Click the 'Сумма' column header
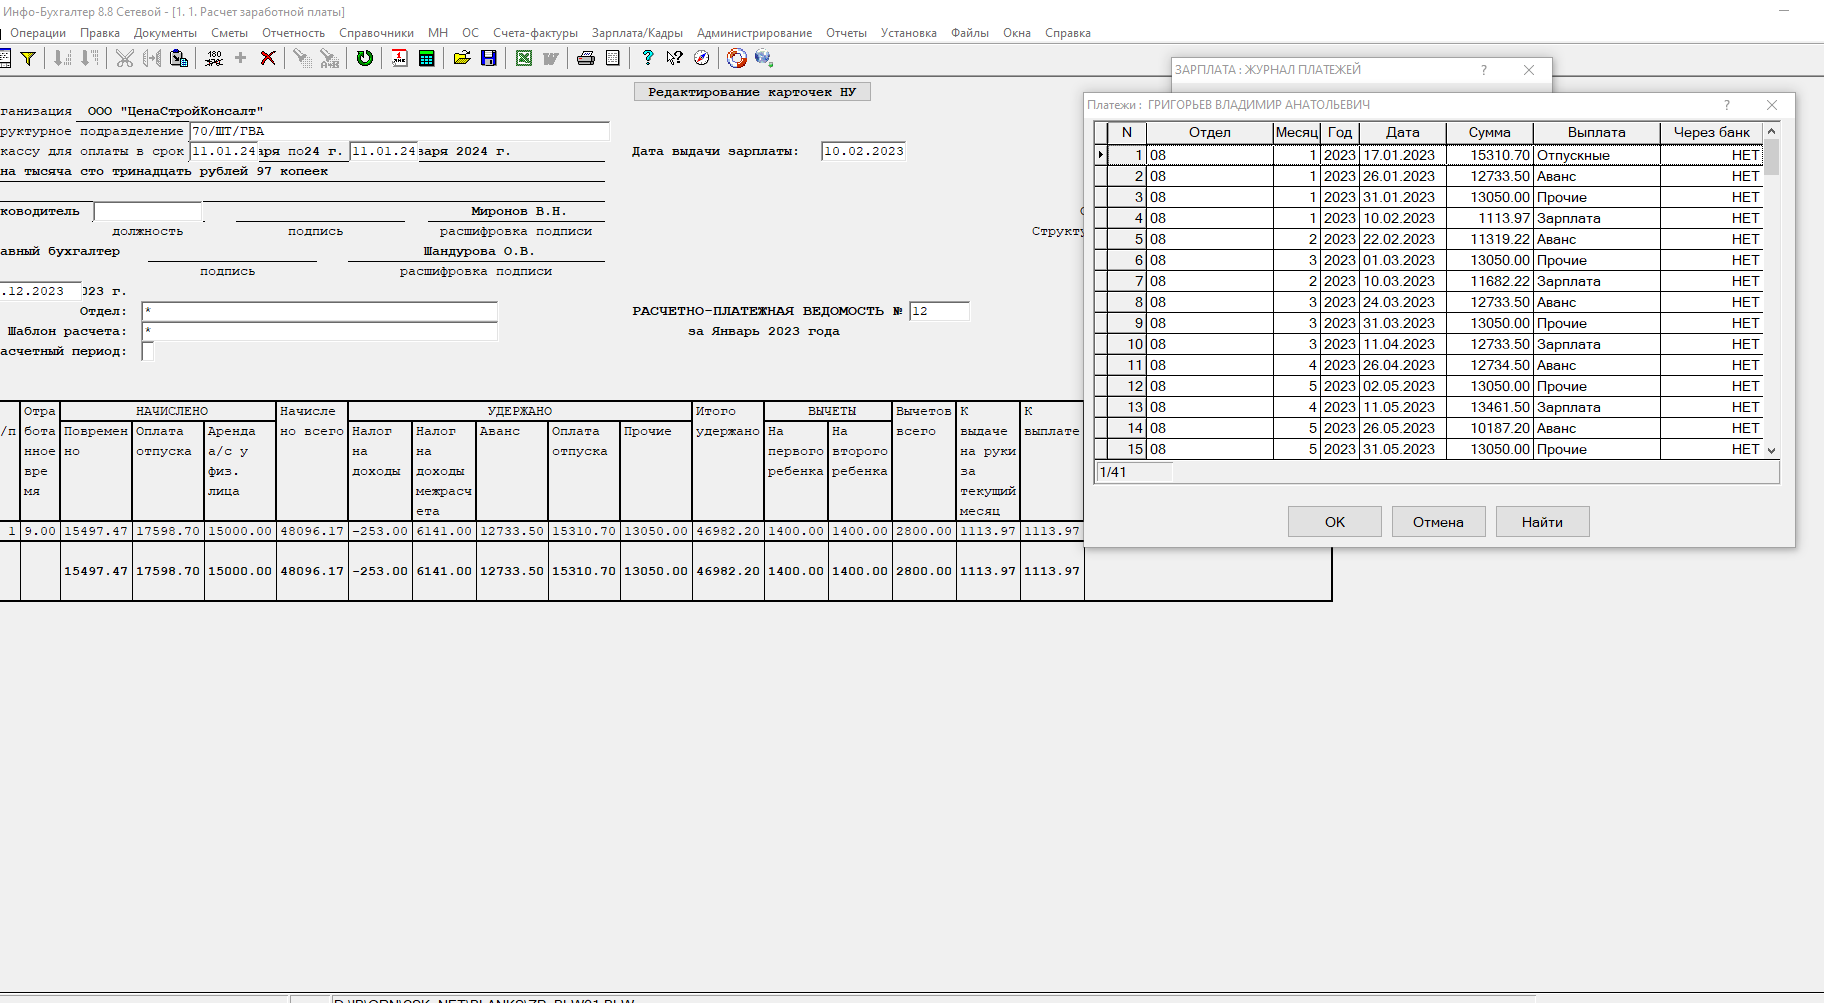Viewport: 1824px width, 1003px height. [x=1490, y=132]
